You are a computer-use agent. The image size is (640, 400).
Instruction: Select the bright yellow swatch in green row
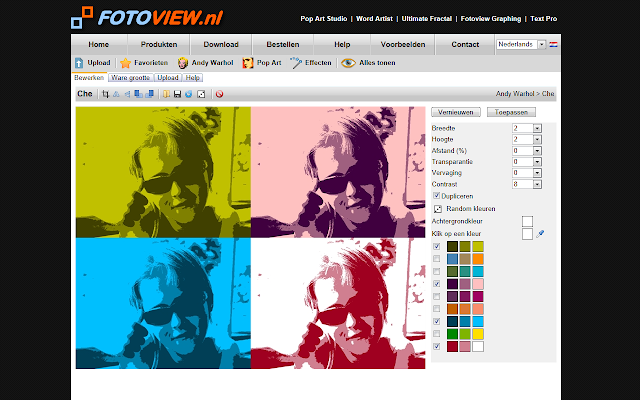click(x=478, y=334)
